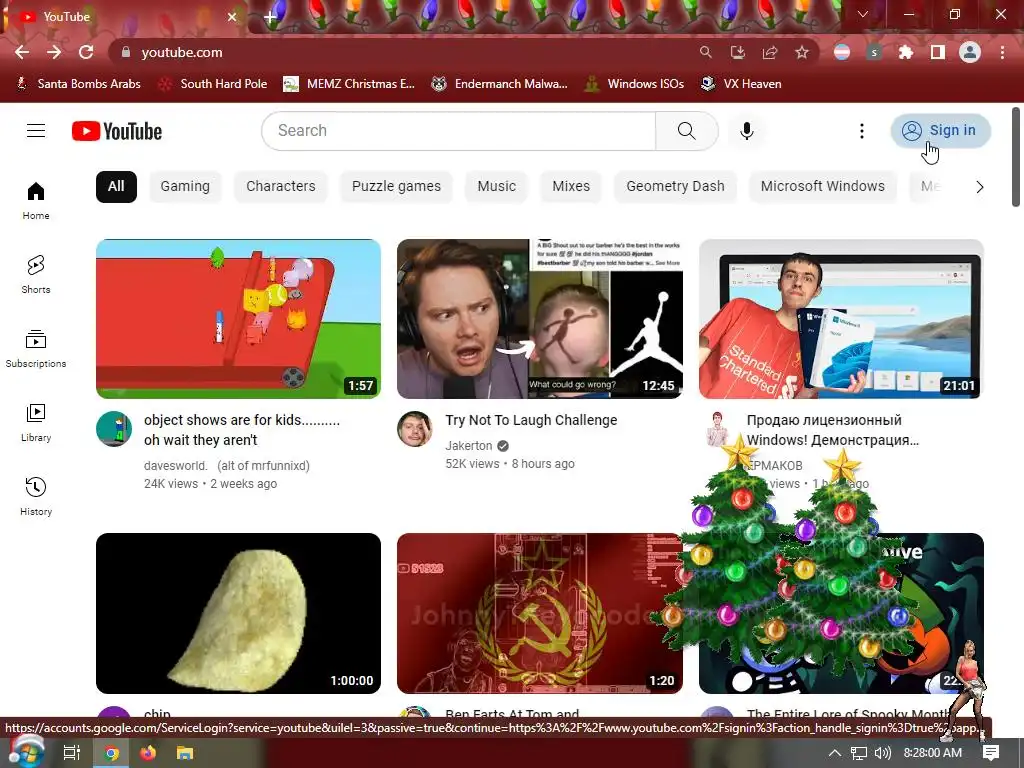
Task: Open Task View on taskbar
Action: (72, 753)
